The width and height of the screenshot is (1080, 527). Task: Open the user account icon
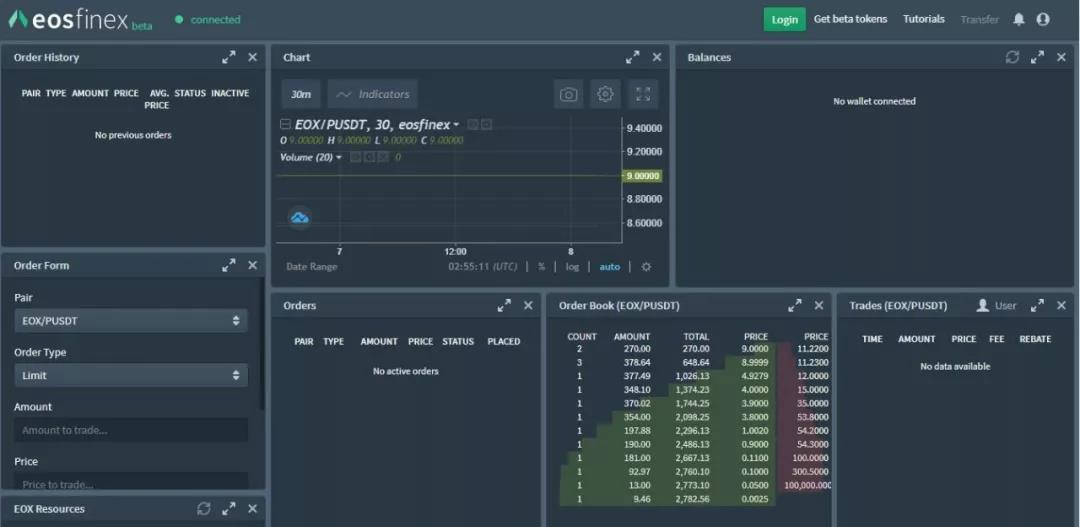pos(1043,19)
